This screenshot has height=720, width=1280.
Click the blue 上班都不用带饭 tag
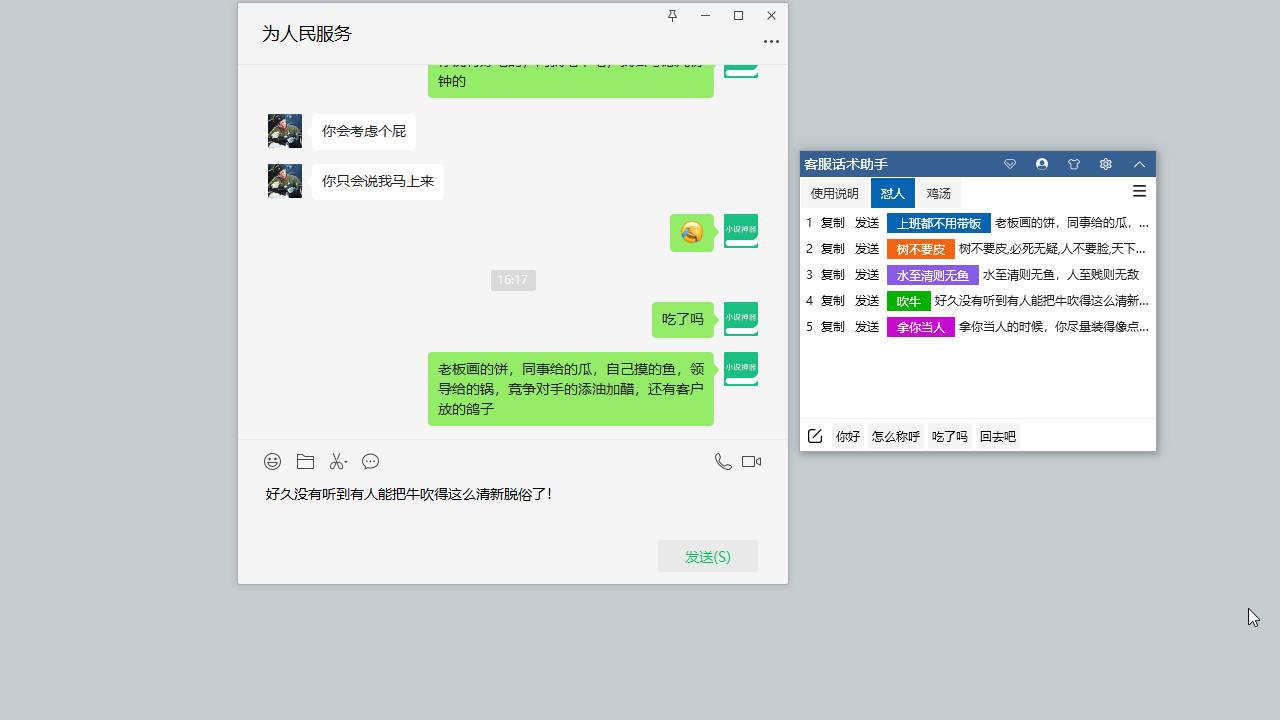click(939, 223)
